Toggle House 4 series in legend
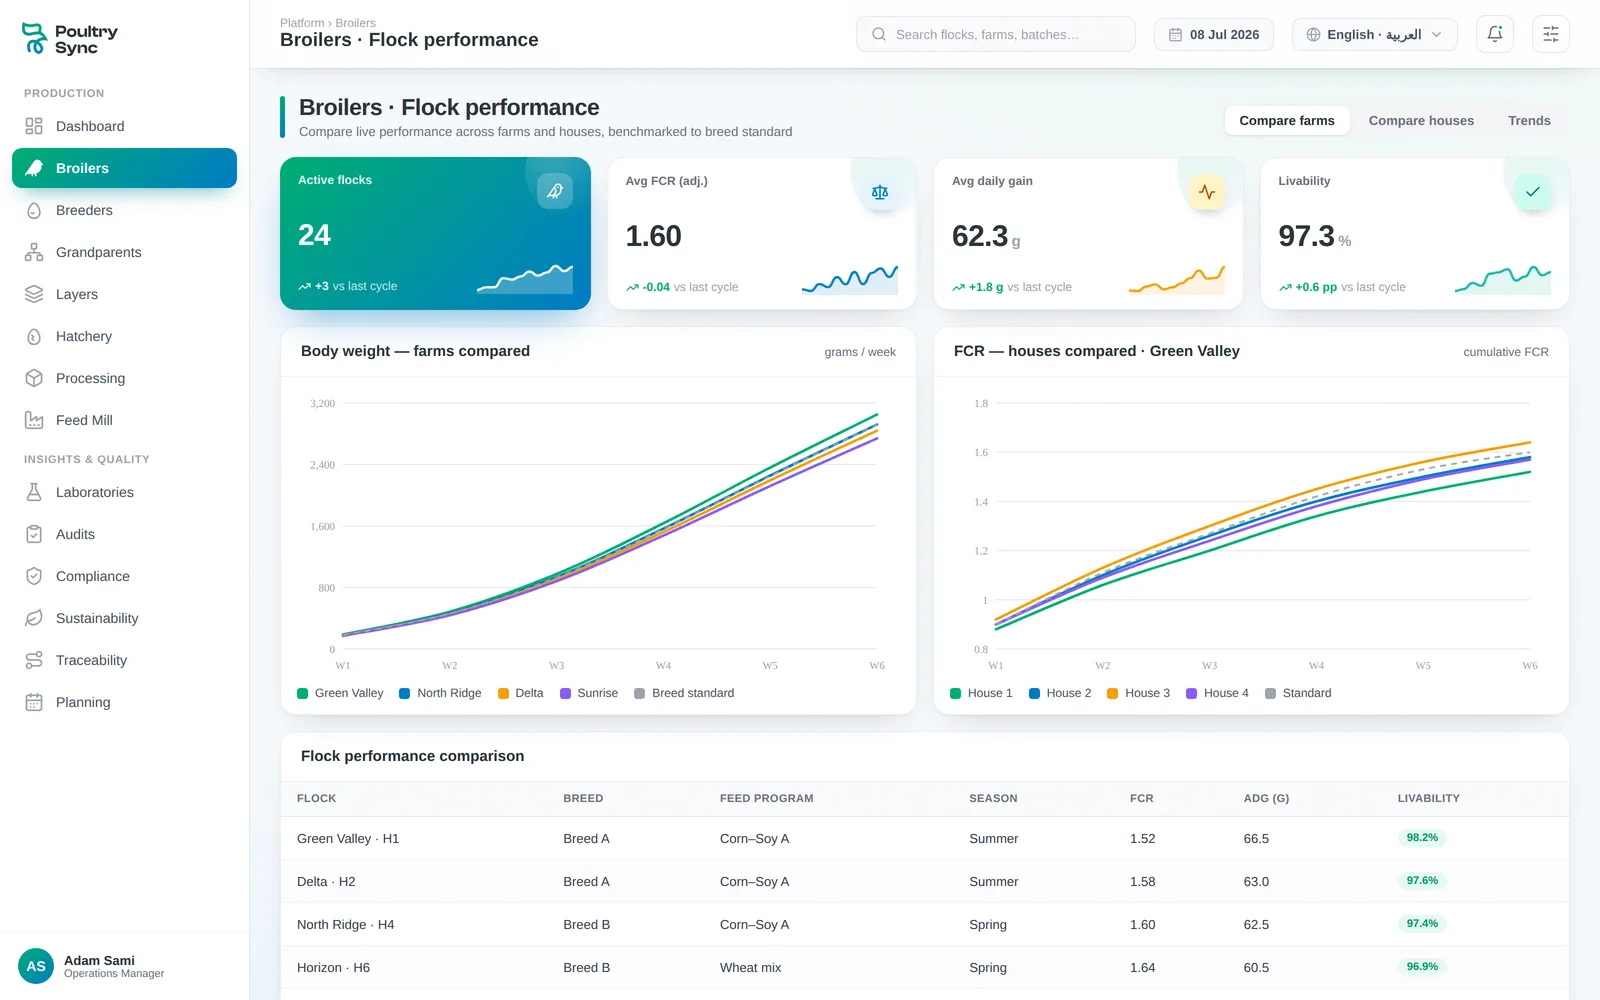 (x=1217, y=693)
